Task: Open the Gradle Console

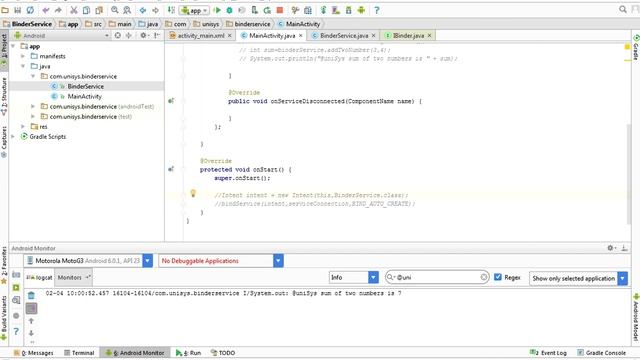Action: pyautogui.click(x=602, y=353)
